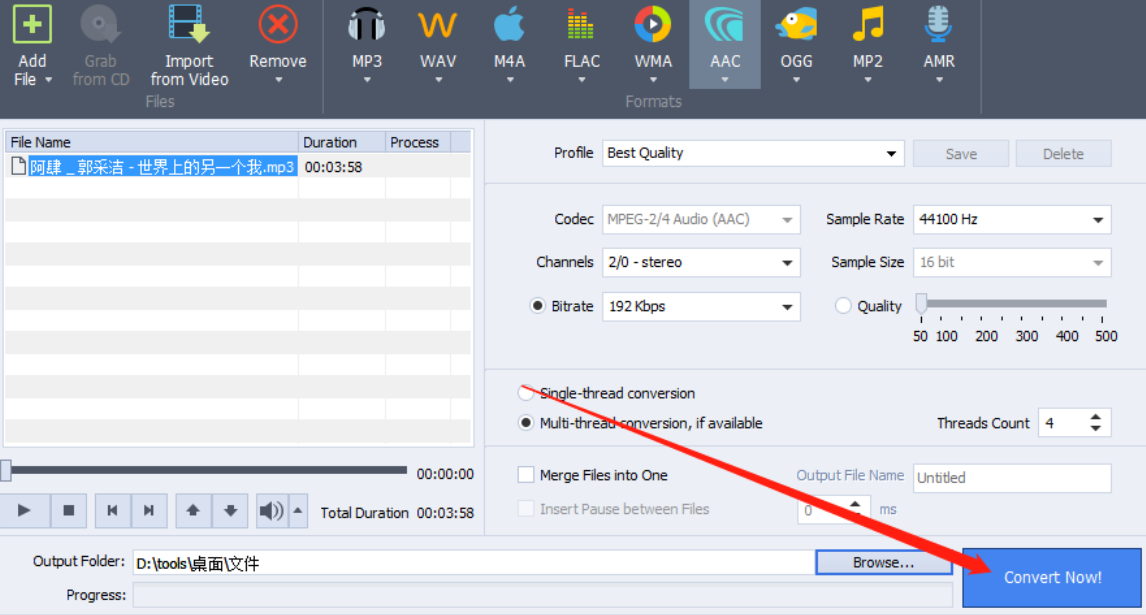Enable Merge Files into One
Viewport: 1146px width, 615px height.
tap(525, 475)
